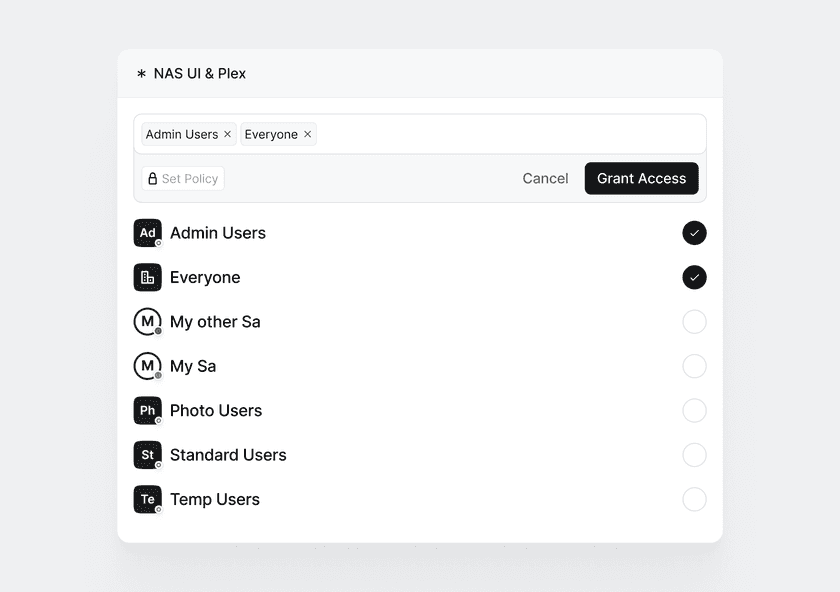Uncheck the Admin Users checkmark
The image size is (840, 592).
694,233
